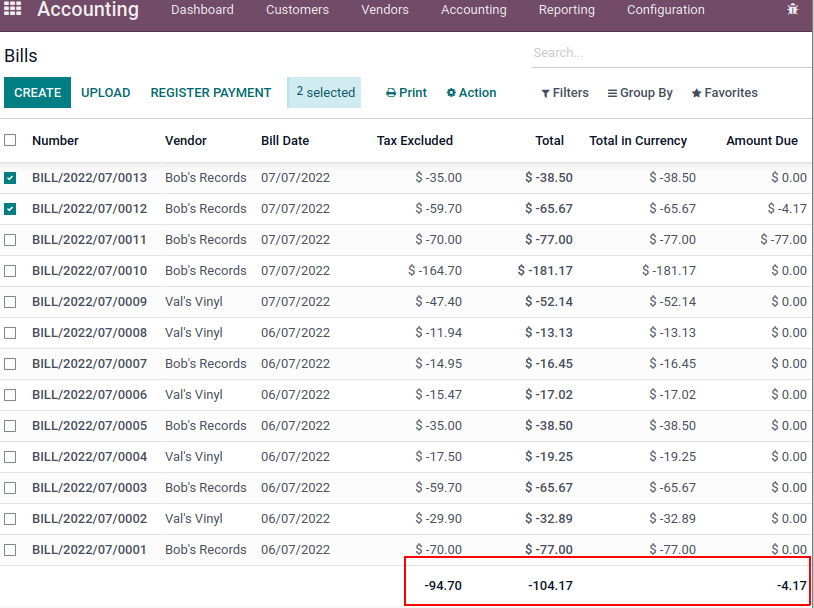Check the BILL/2022/07/0006 checkbox
814x608 pixels.
[x=10, y=395]
